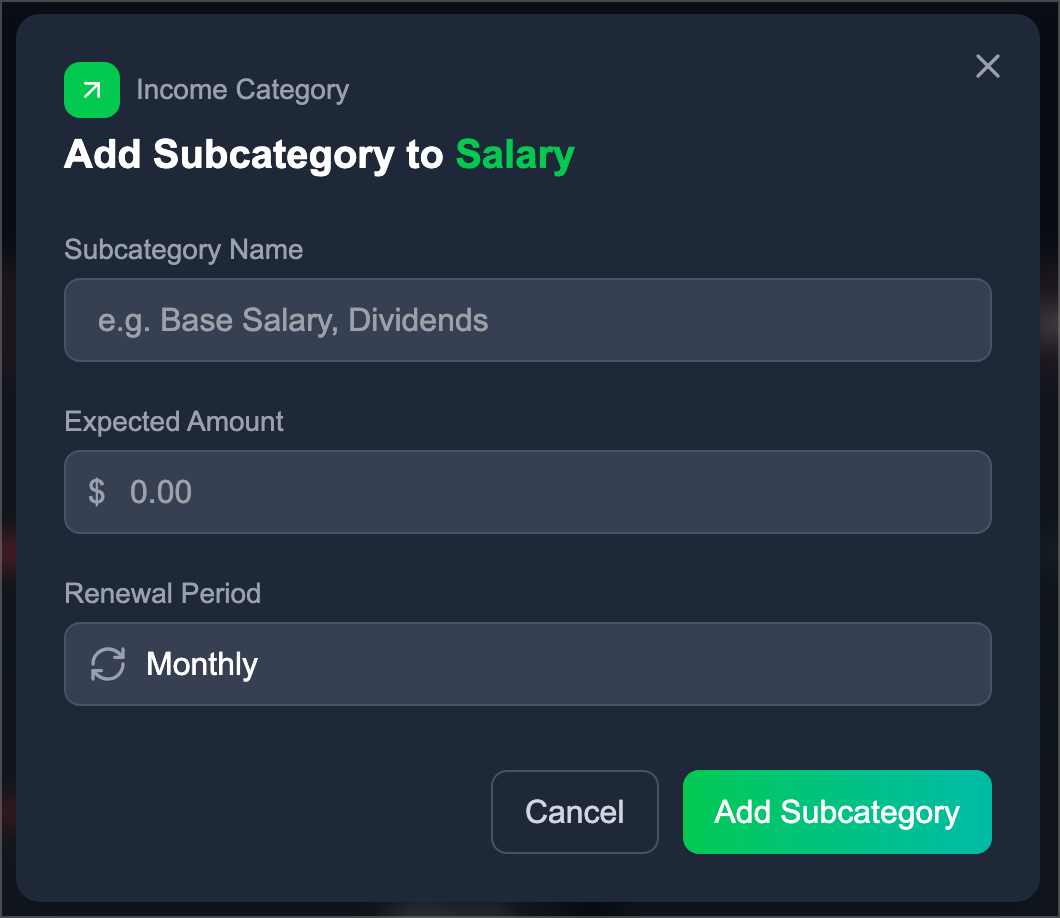Viewport: 1060px width, 918px height.
Task: Click the green Salary category name
Action: pyautogui.click(x=515, y=155)
